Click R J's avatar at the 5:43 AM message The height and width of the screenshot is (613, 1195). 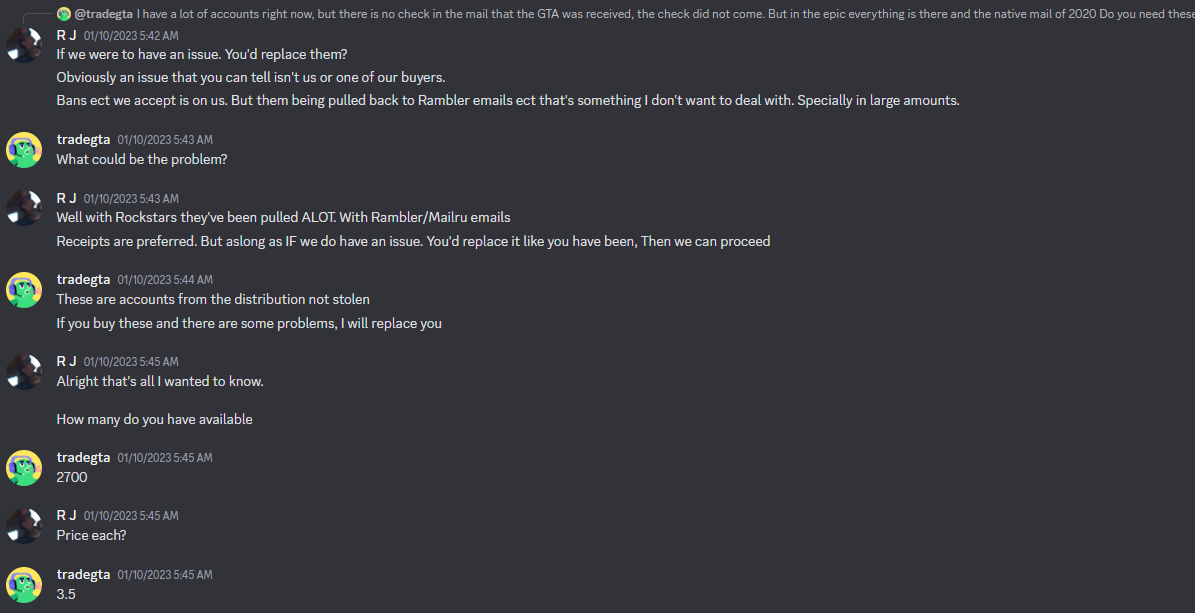click(24, 207)
